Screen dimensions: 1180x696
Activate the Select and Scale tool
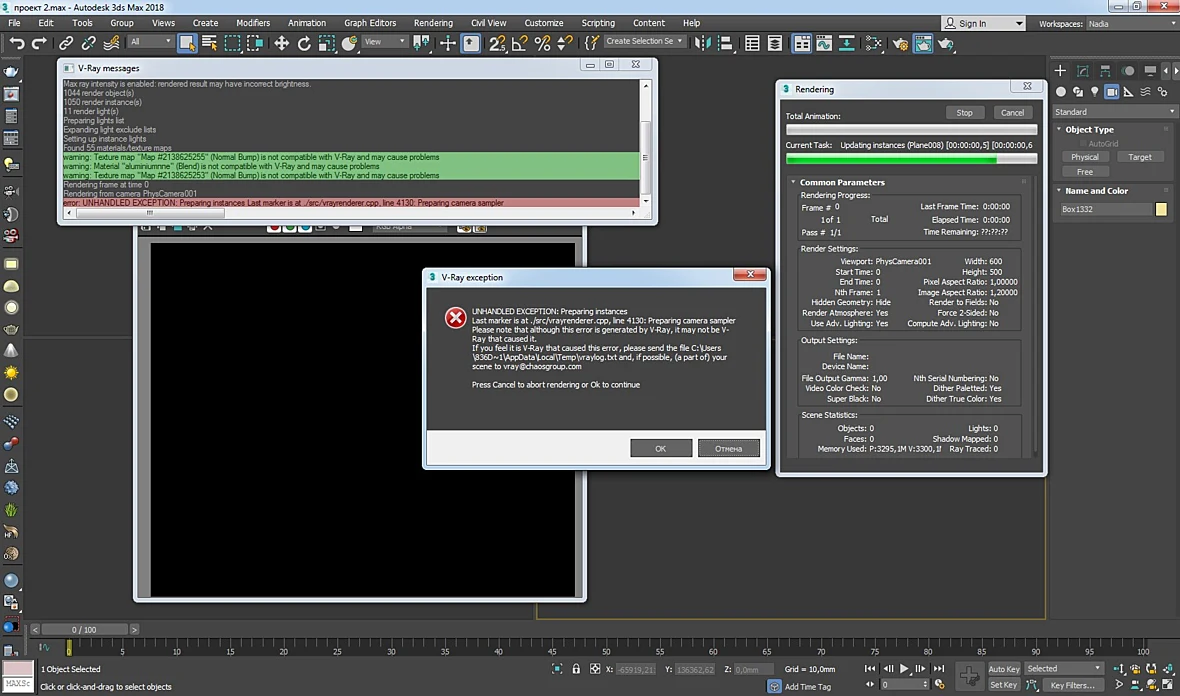(327, 44)
